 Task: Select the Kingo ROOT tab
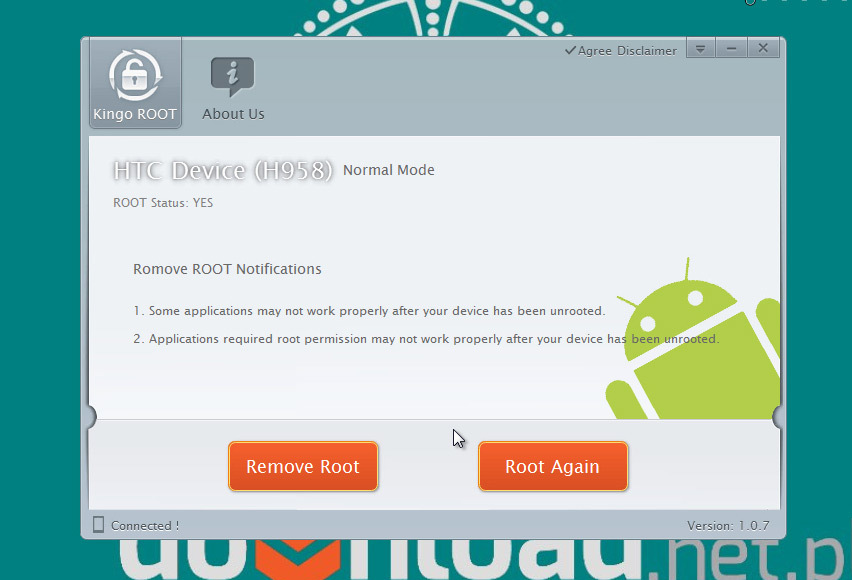point(135,84)
